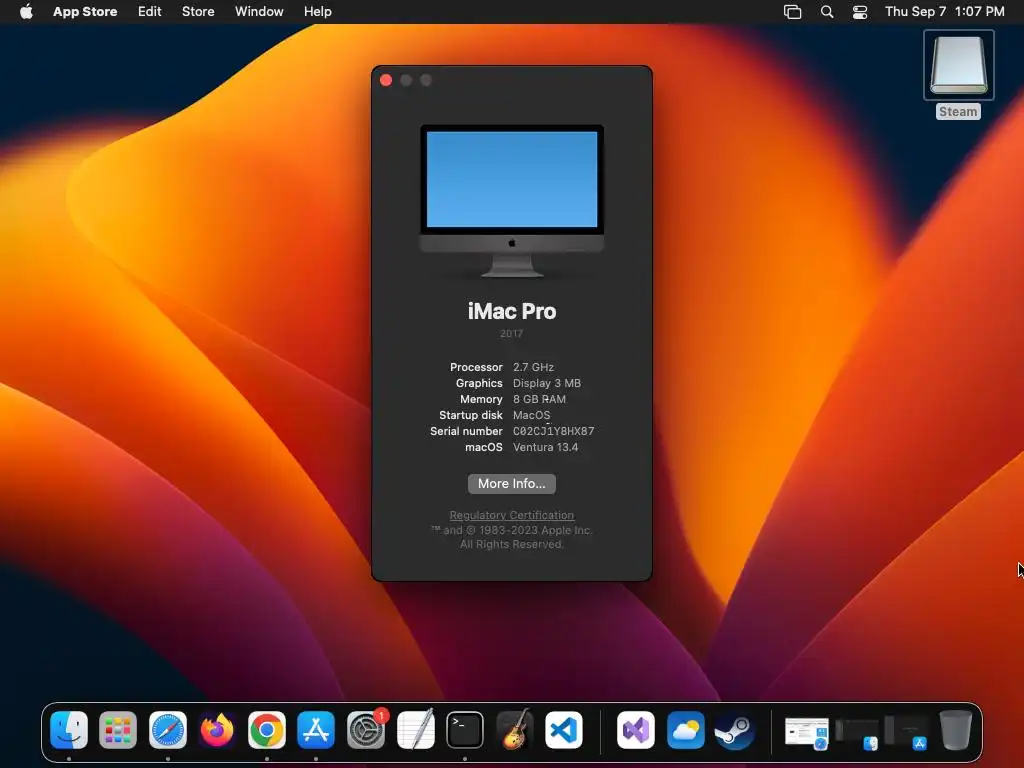Screen dimensions: 1024x768
Task: Open Control Center in menu bar
Action: 860,12
